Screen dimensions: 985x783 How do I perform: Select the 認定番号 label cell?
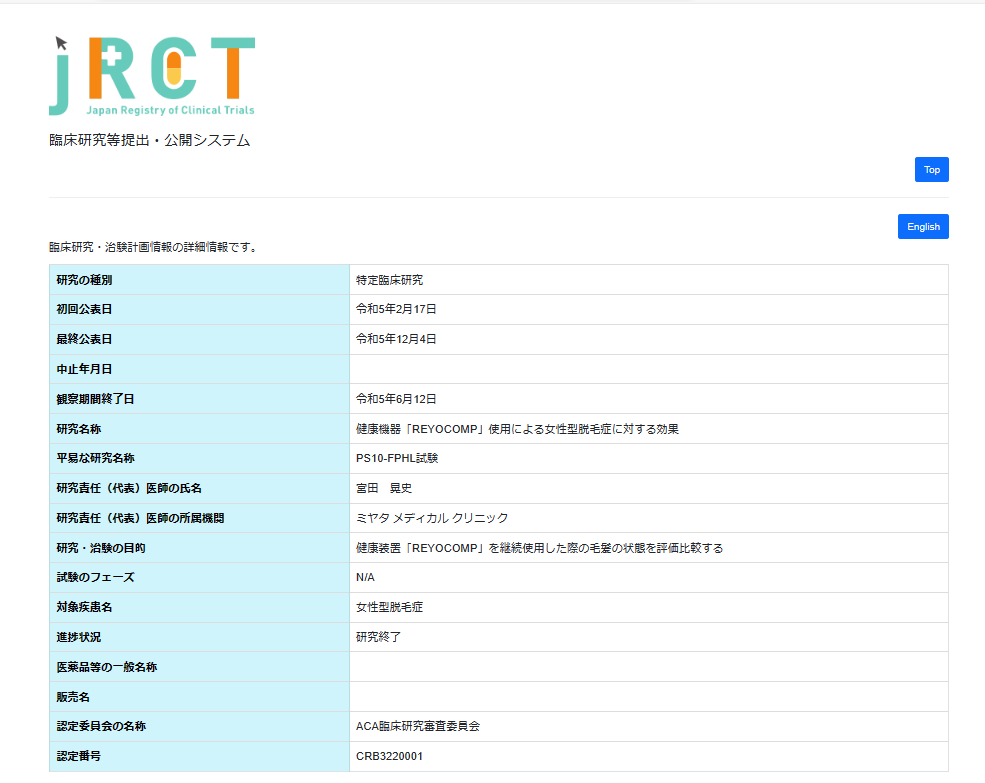[199, 757]
